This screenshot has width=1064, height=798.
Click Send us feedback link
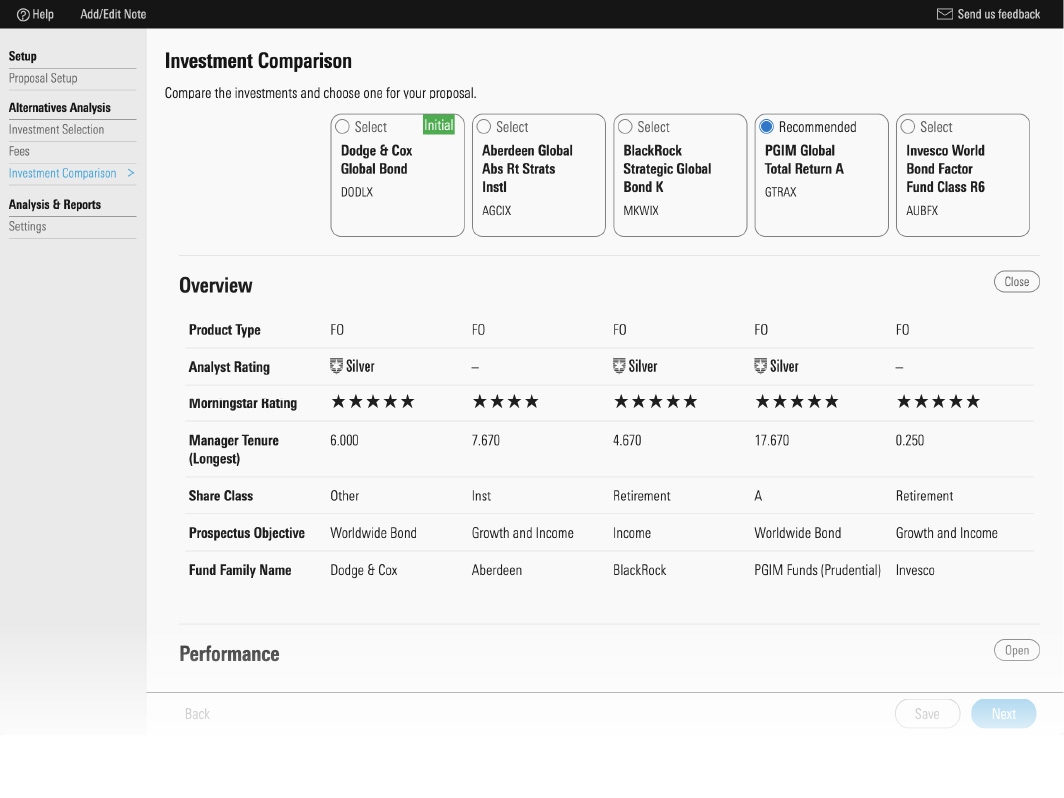pos(998,14)
